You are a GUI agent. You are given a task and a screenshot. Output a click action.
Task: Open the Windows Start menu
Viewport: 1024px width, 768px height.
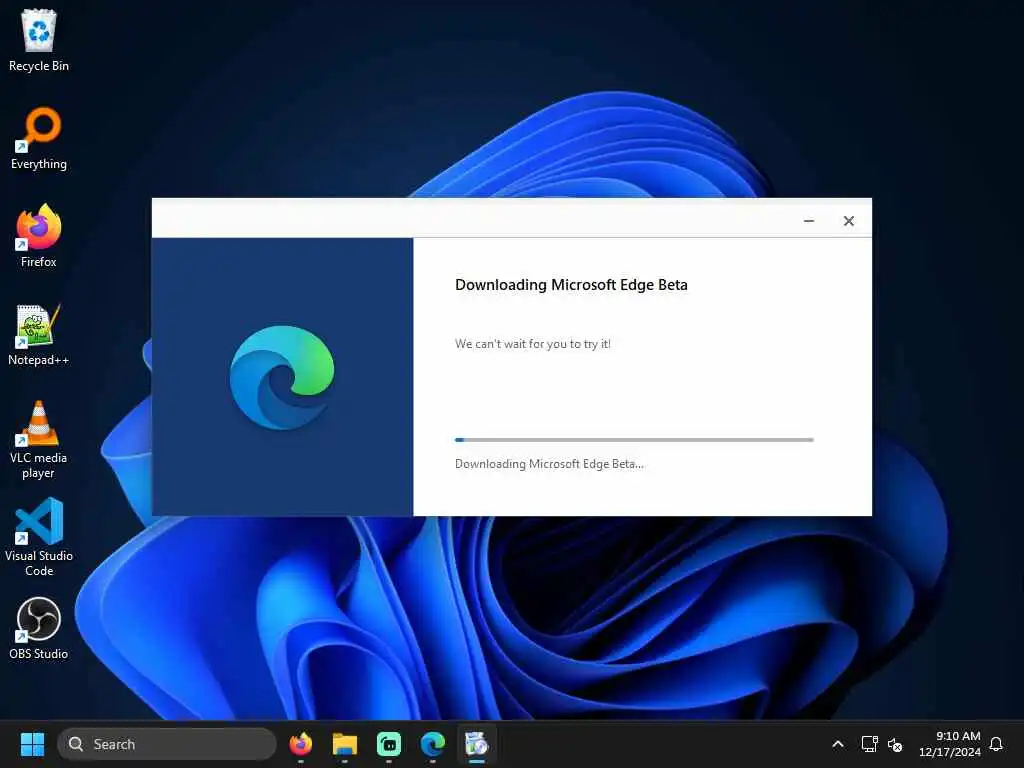click(x=32, y=744)
